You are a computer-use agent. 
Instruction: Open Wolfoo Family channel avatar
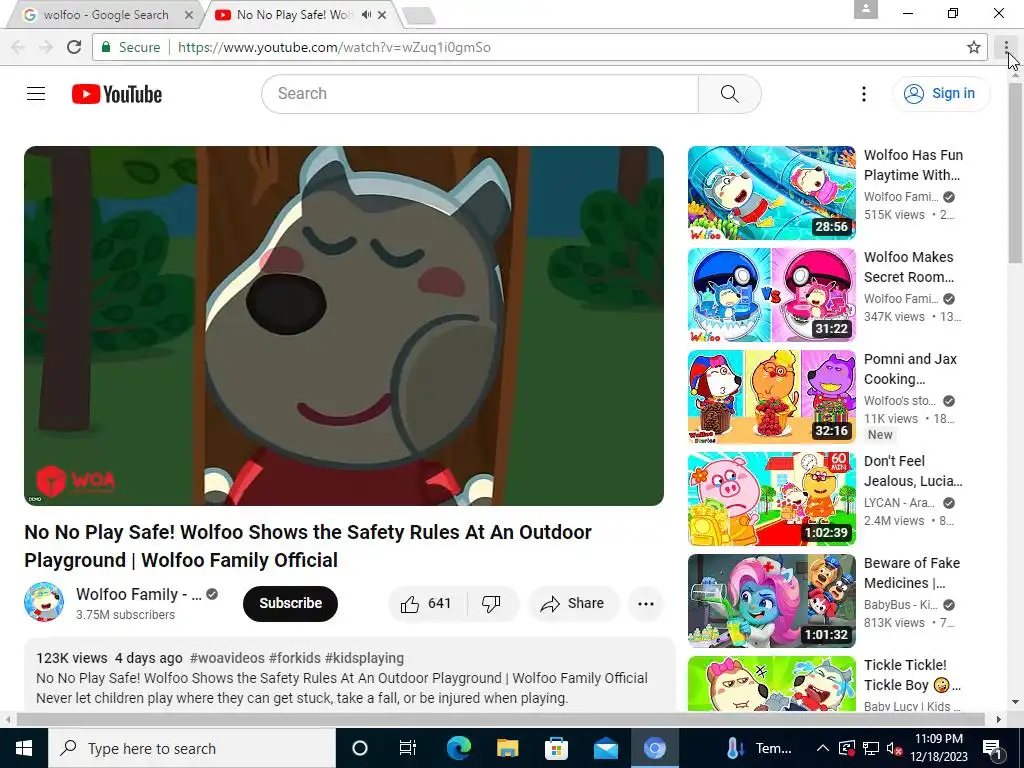coord(44,602)
